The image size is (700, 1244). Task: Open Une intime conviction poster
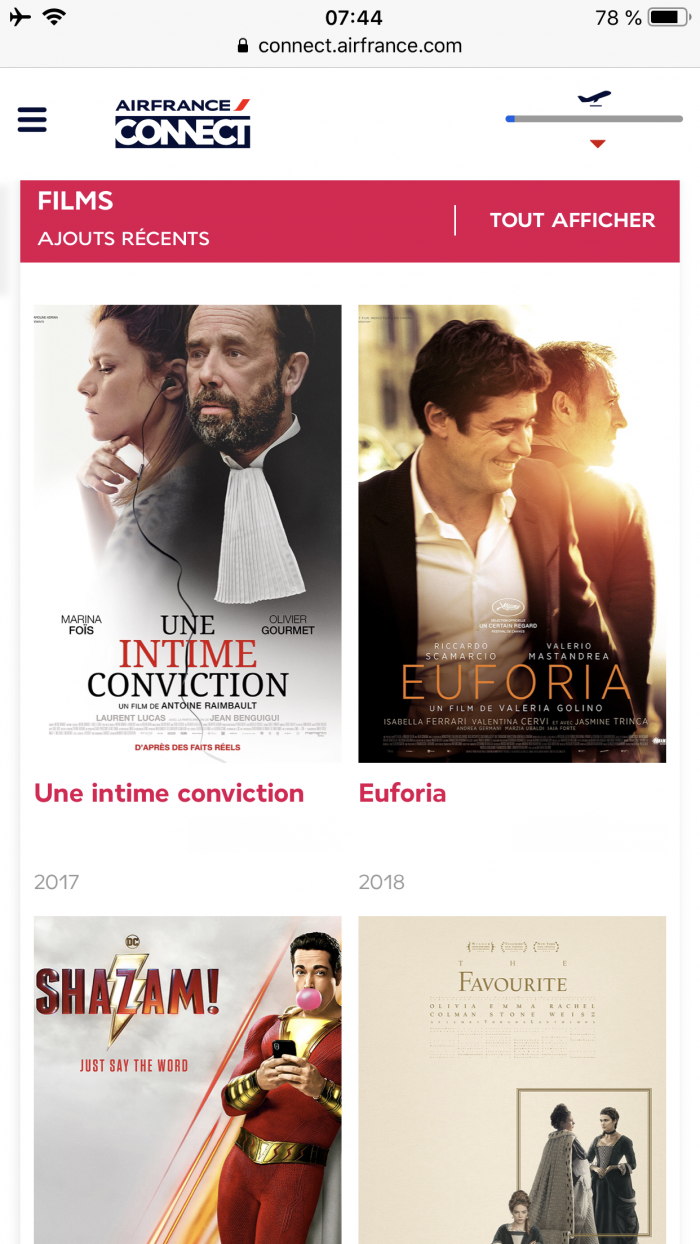pos(188,533)
